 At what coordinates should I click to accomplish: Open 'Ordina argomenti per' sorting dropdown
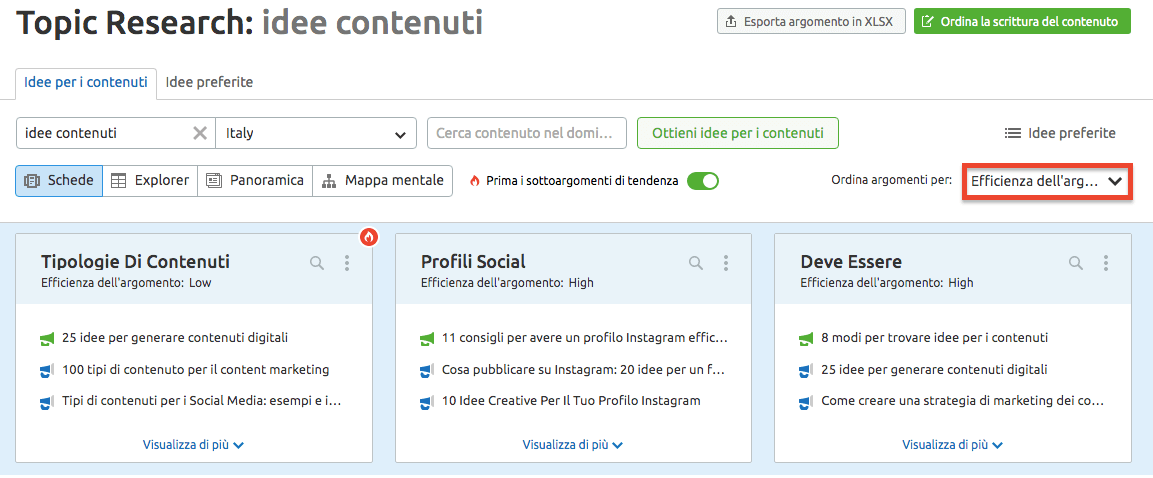[1046, 182]
